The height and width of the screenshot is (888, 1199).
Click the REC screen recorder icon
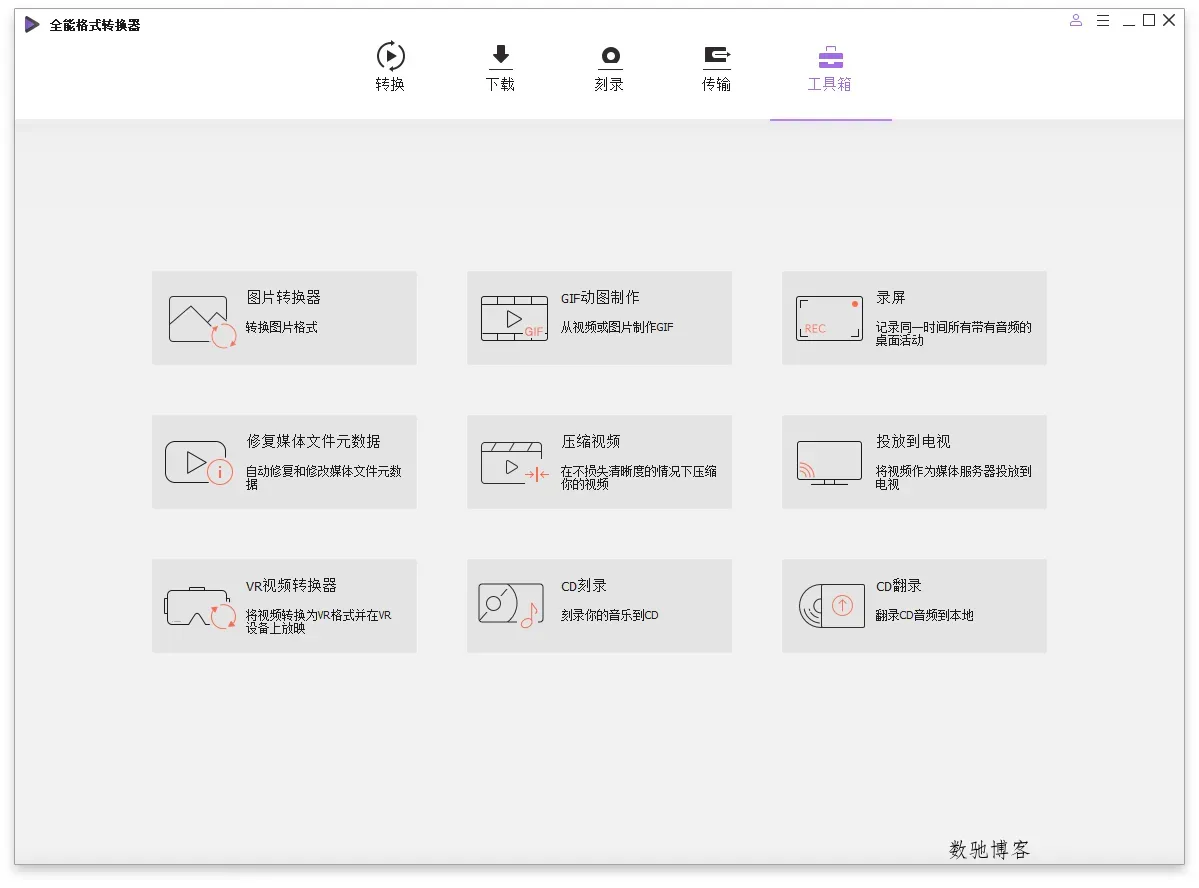[829, 318]
